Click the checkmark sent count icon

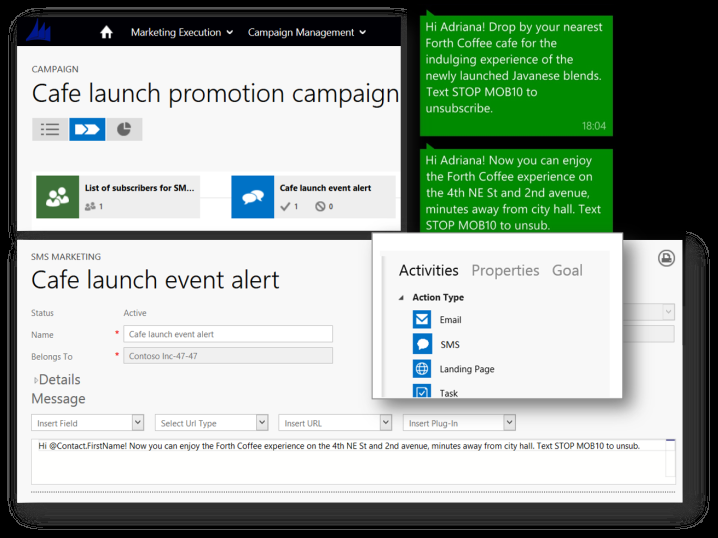coord(285,207)
